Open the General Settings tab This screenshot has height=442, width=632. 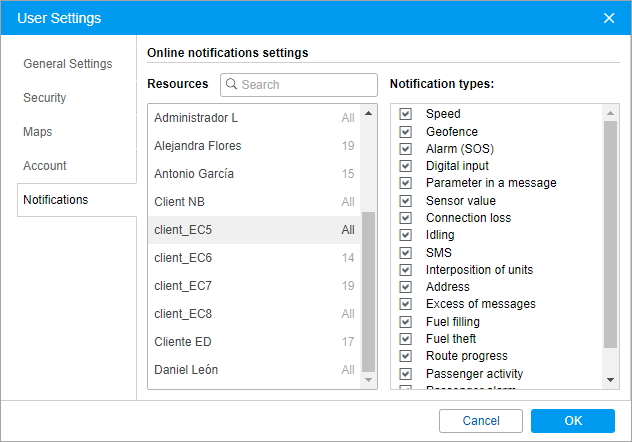[68, 64]
